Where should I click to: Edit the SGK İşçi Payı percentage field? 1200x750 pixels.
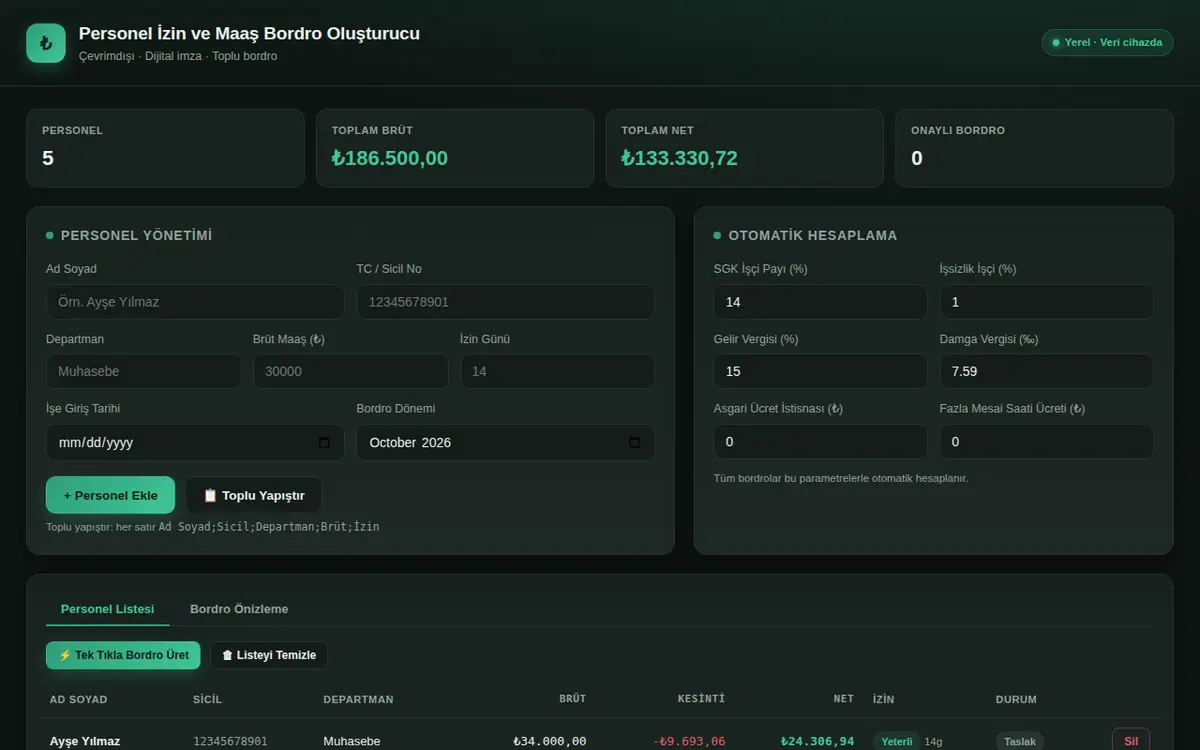820,302
